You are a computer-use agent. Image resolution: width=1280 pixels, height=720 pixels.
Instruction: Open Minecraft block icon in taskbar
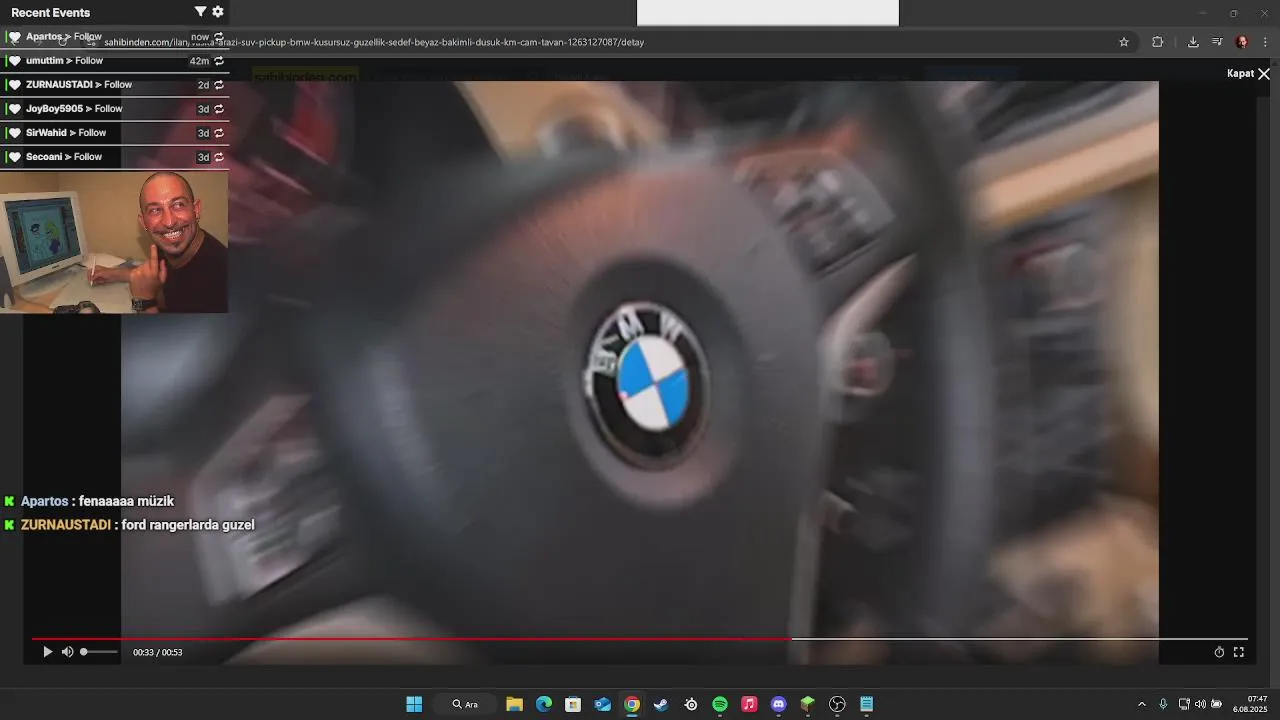pos(808,704)
